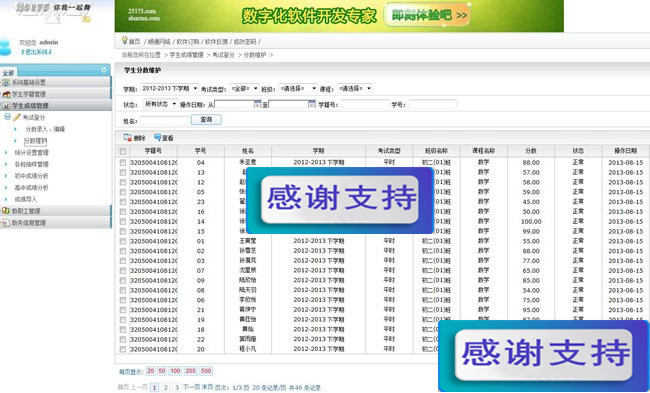Open the 考试类型 dropdown
The width and height of the screenshot is (650, 393).
(244, 88)
